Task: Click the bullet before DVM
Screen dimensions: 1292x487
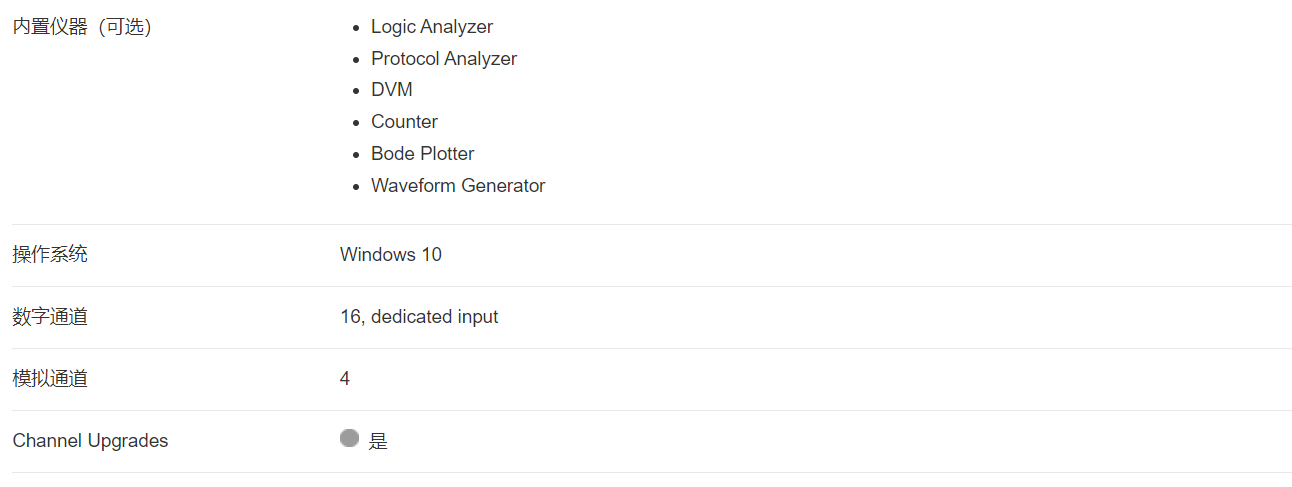Action: tap(357, 91)
